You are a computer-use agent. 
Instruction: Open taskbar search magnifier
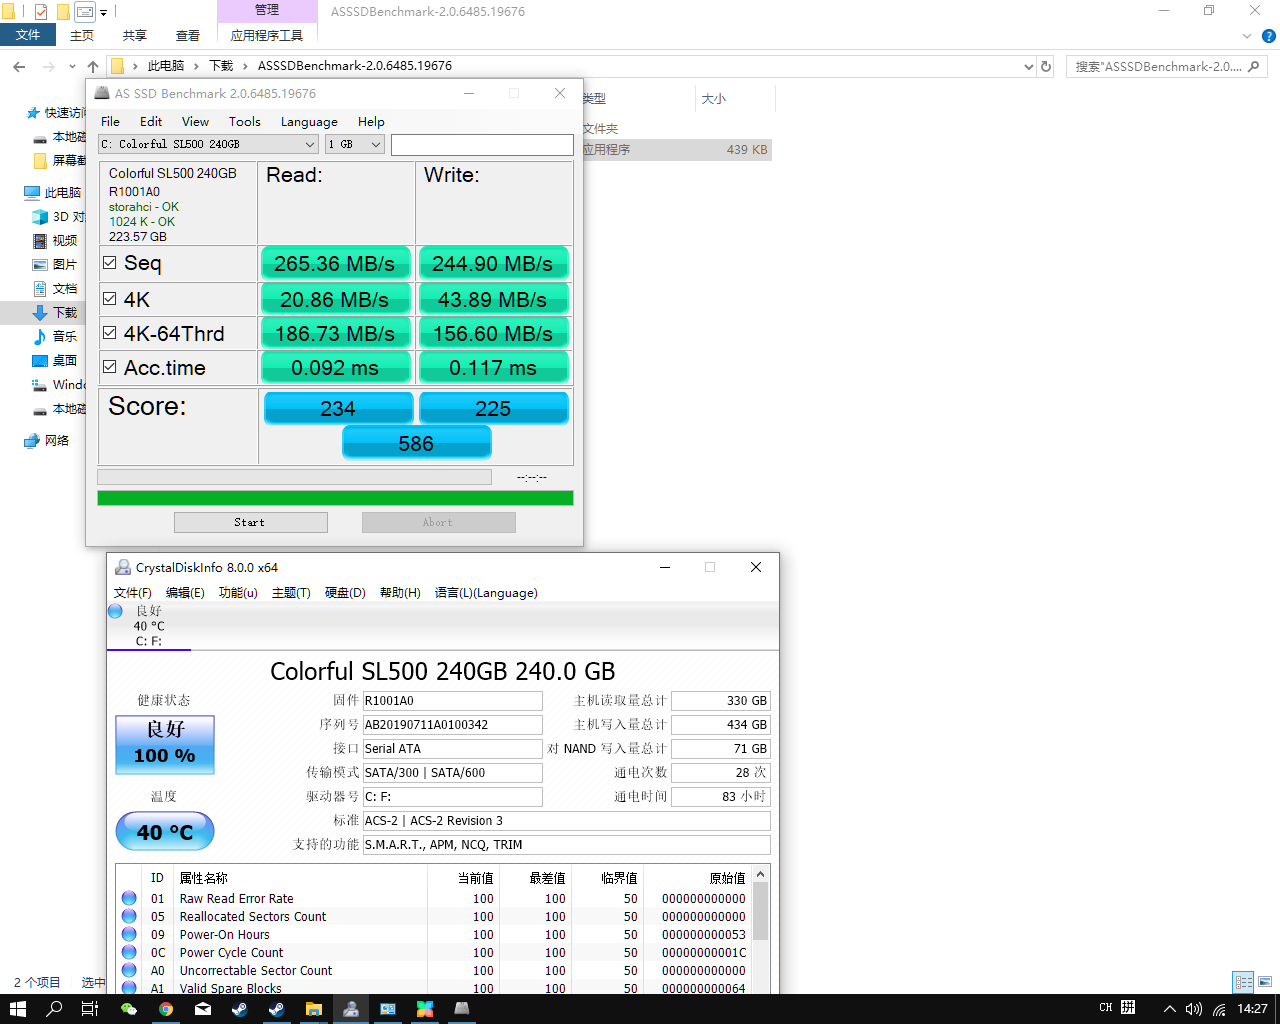pyautogui.click(x=54, y=1009)
